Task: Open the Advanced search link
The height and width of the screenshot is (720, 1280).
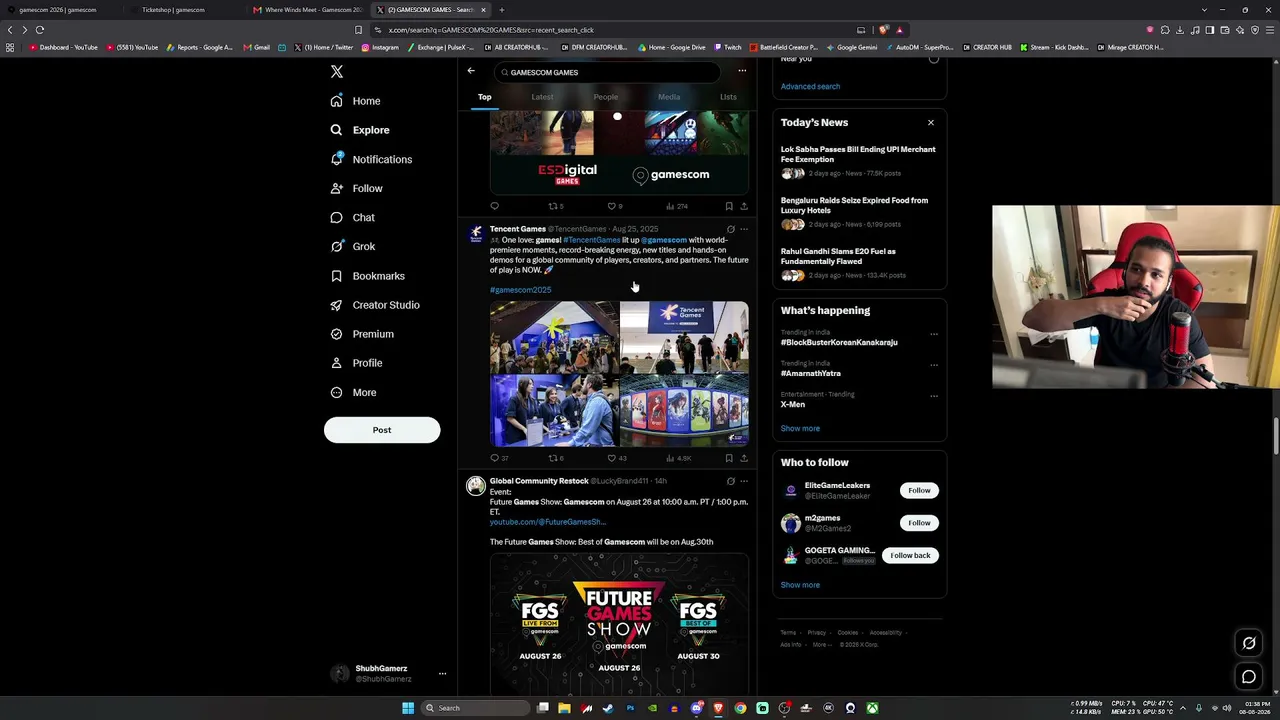Action: click(x=810, y=86)
